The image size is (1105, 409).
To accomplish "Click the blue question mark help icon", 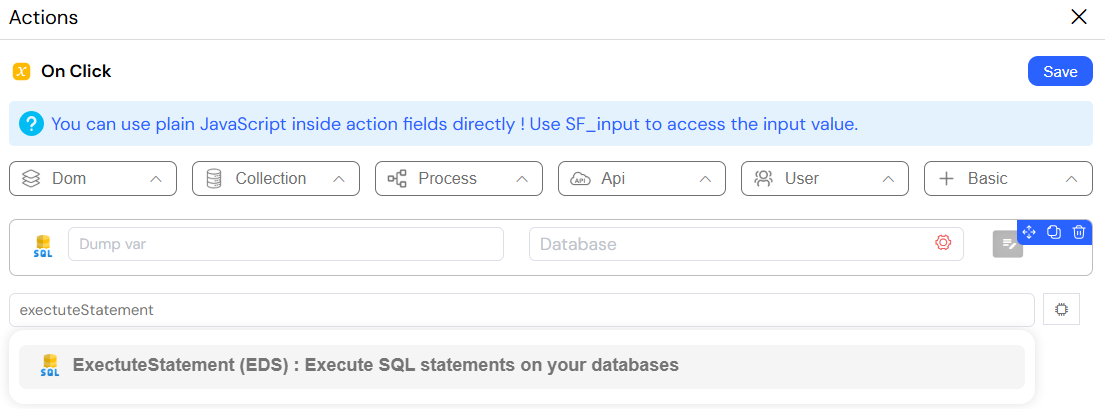I will coord(31,124).
